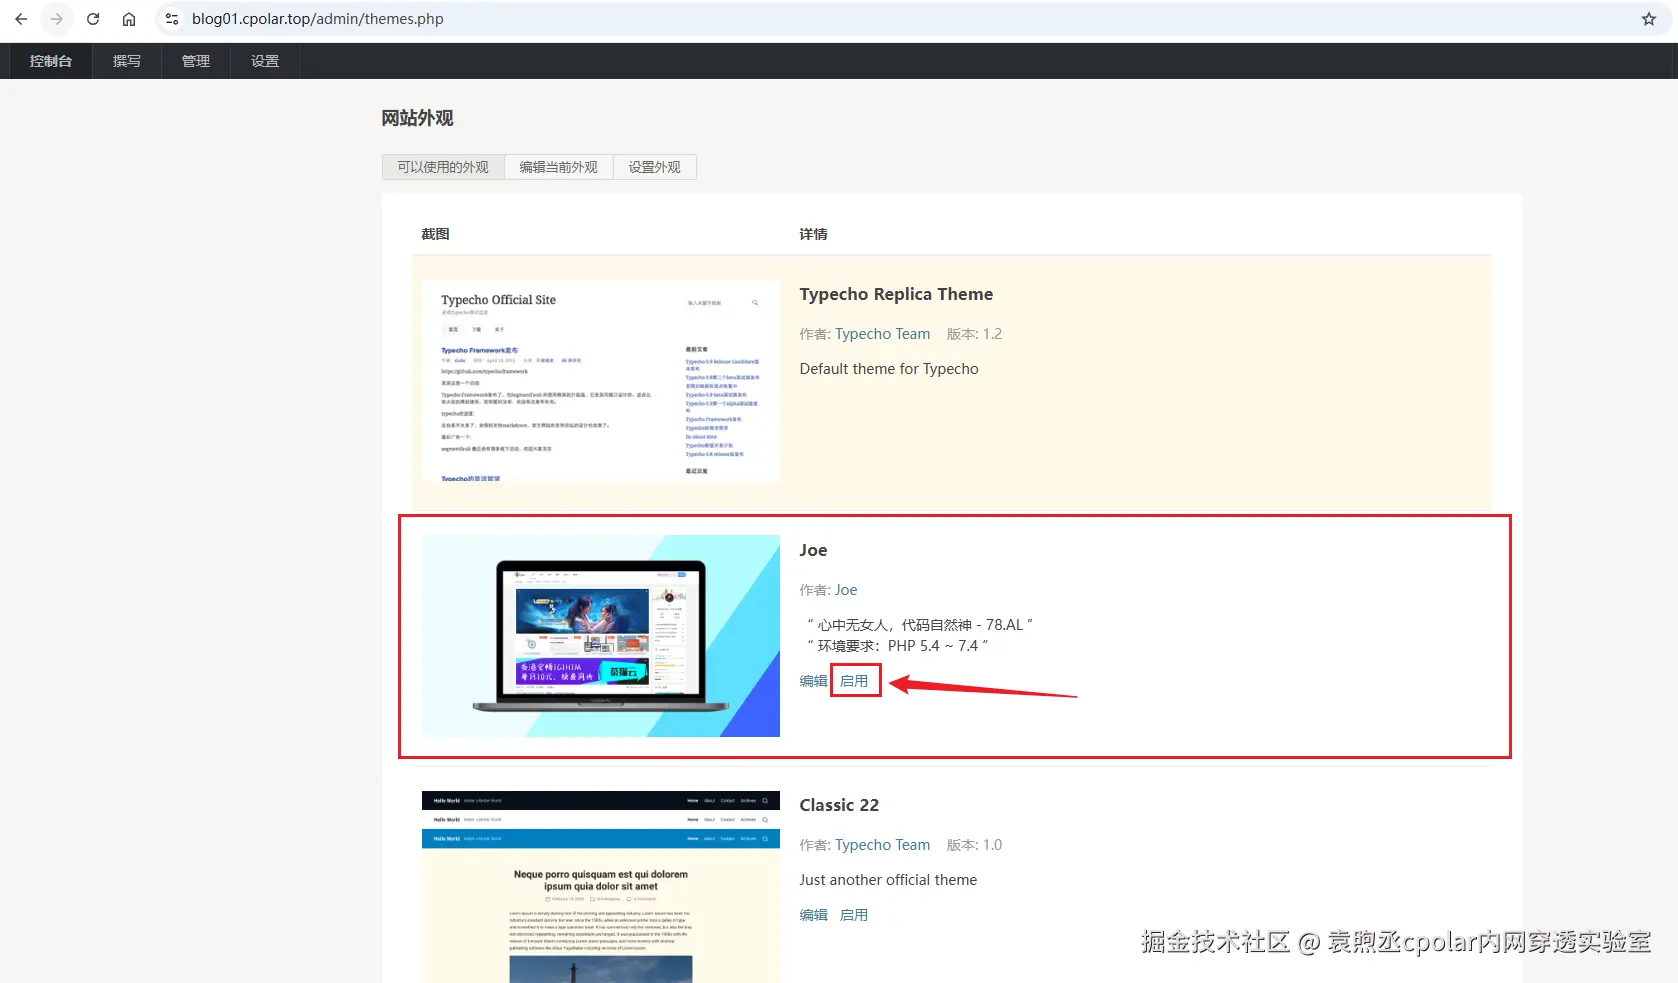This screenshot has height=983, width=1678.
Task: Edit the Classic 22 theme via 编辑
Action: pyautogui.click(x=813, y=915)
